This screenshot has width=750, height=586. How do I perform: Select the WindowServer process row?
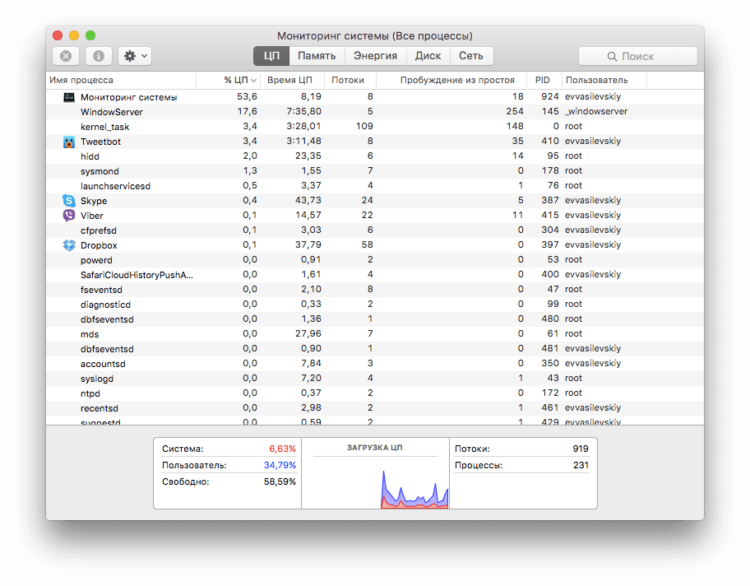[x=375, y=111]
